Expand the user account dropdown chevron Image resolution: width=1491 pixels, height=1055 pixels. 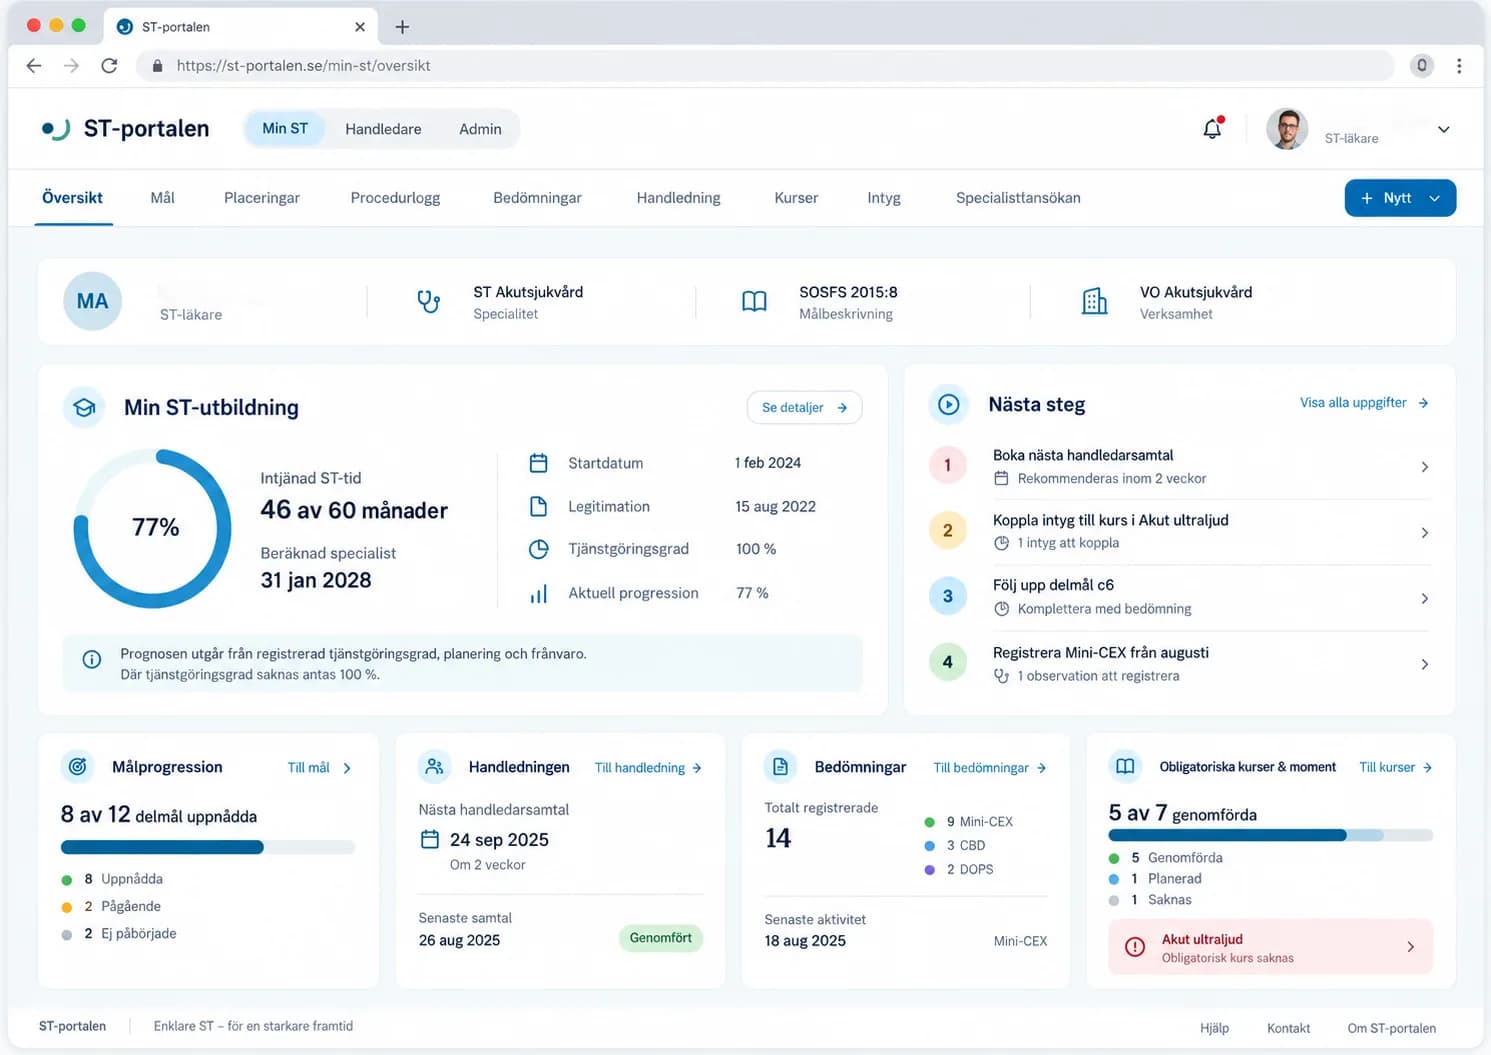click(1443, 129)
